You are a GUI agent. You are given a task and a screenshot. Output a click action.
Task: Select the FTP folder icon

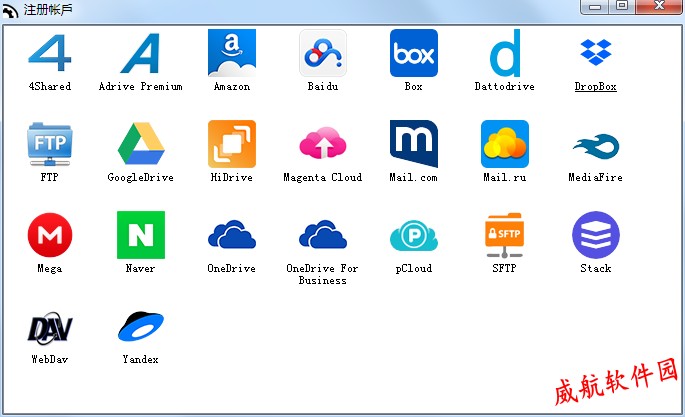[x=49, y=144]
